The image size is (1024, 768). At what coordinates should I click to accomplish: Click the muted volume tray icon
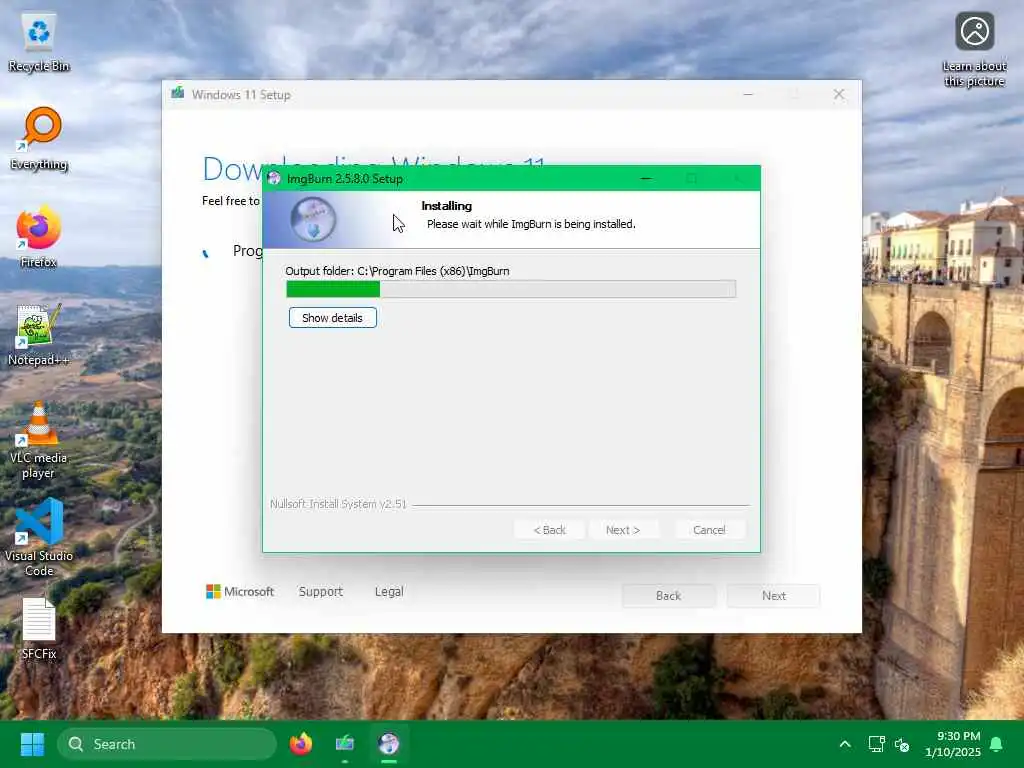point(902,744)
